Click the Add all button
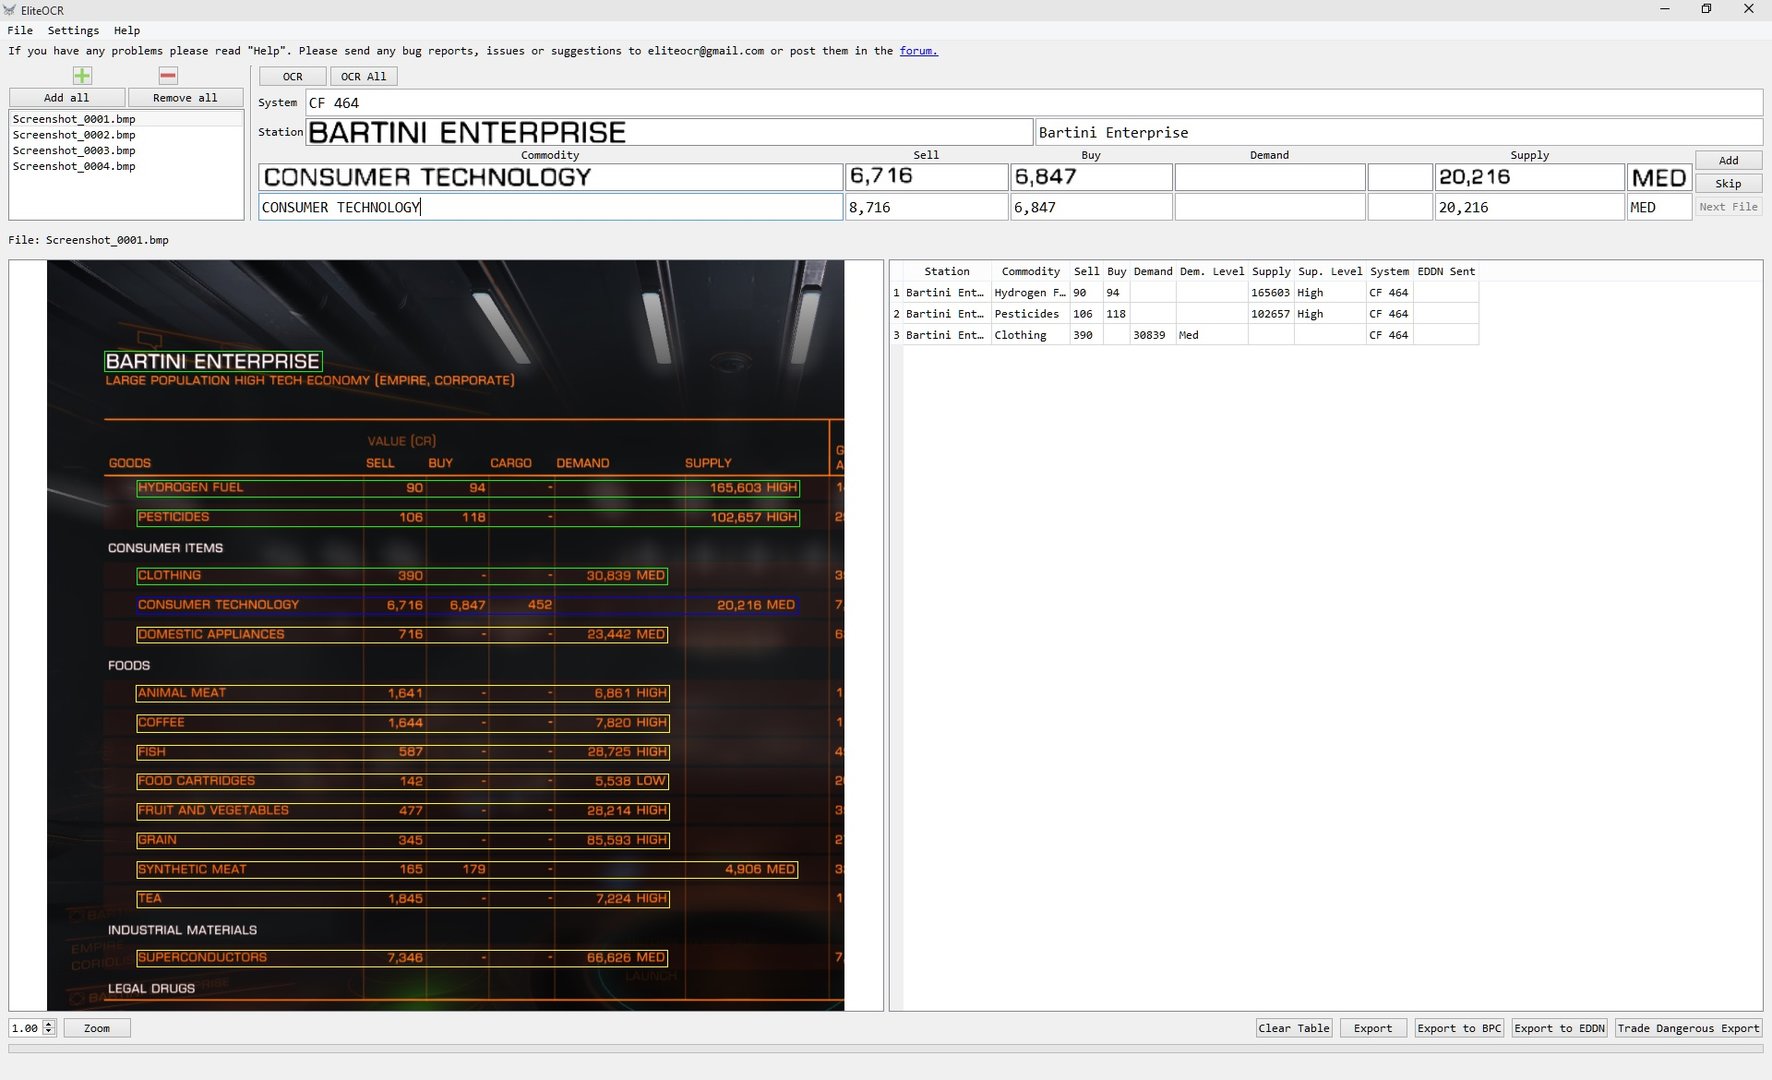This screenshot has height=1080, width=1772. click(67, 98)
